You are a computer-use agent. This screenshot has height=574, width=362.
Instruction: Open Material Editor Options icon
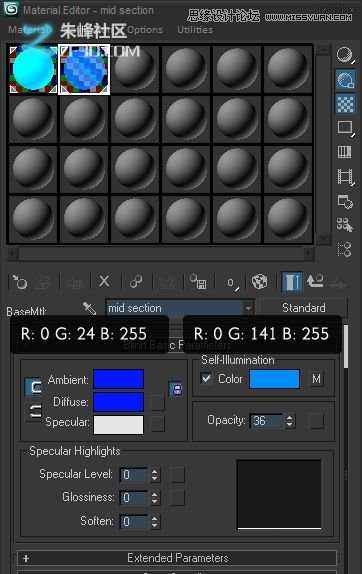point(345,201)
